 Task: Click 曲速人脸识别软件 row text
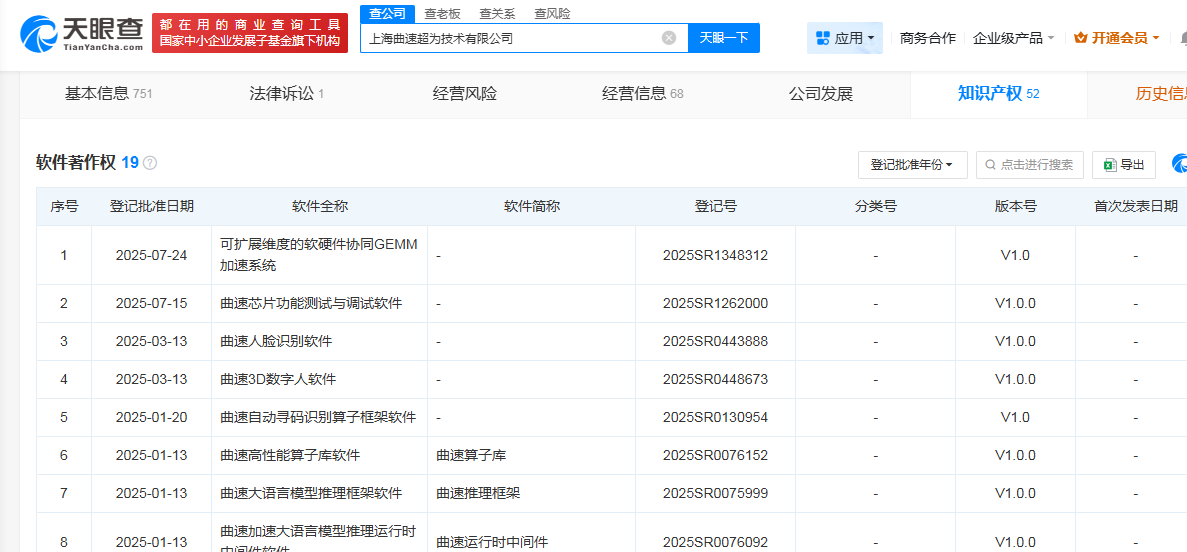(276, 341)
